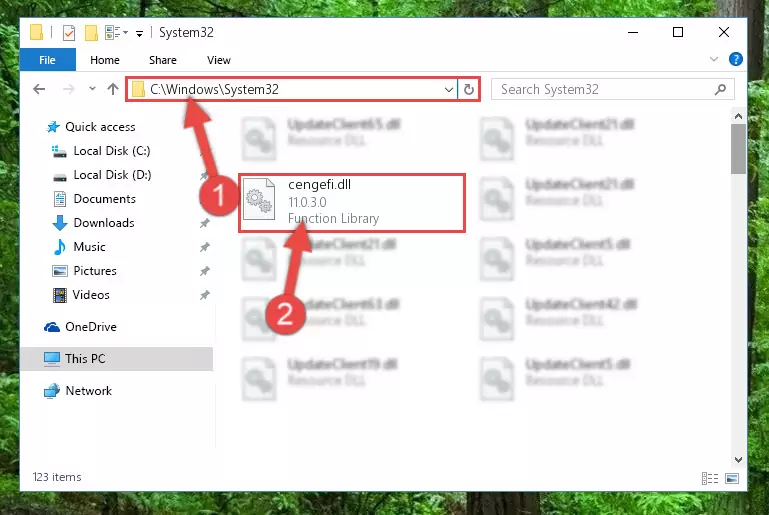
Task: Click the Music note icon
Action: [60, 247]
